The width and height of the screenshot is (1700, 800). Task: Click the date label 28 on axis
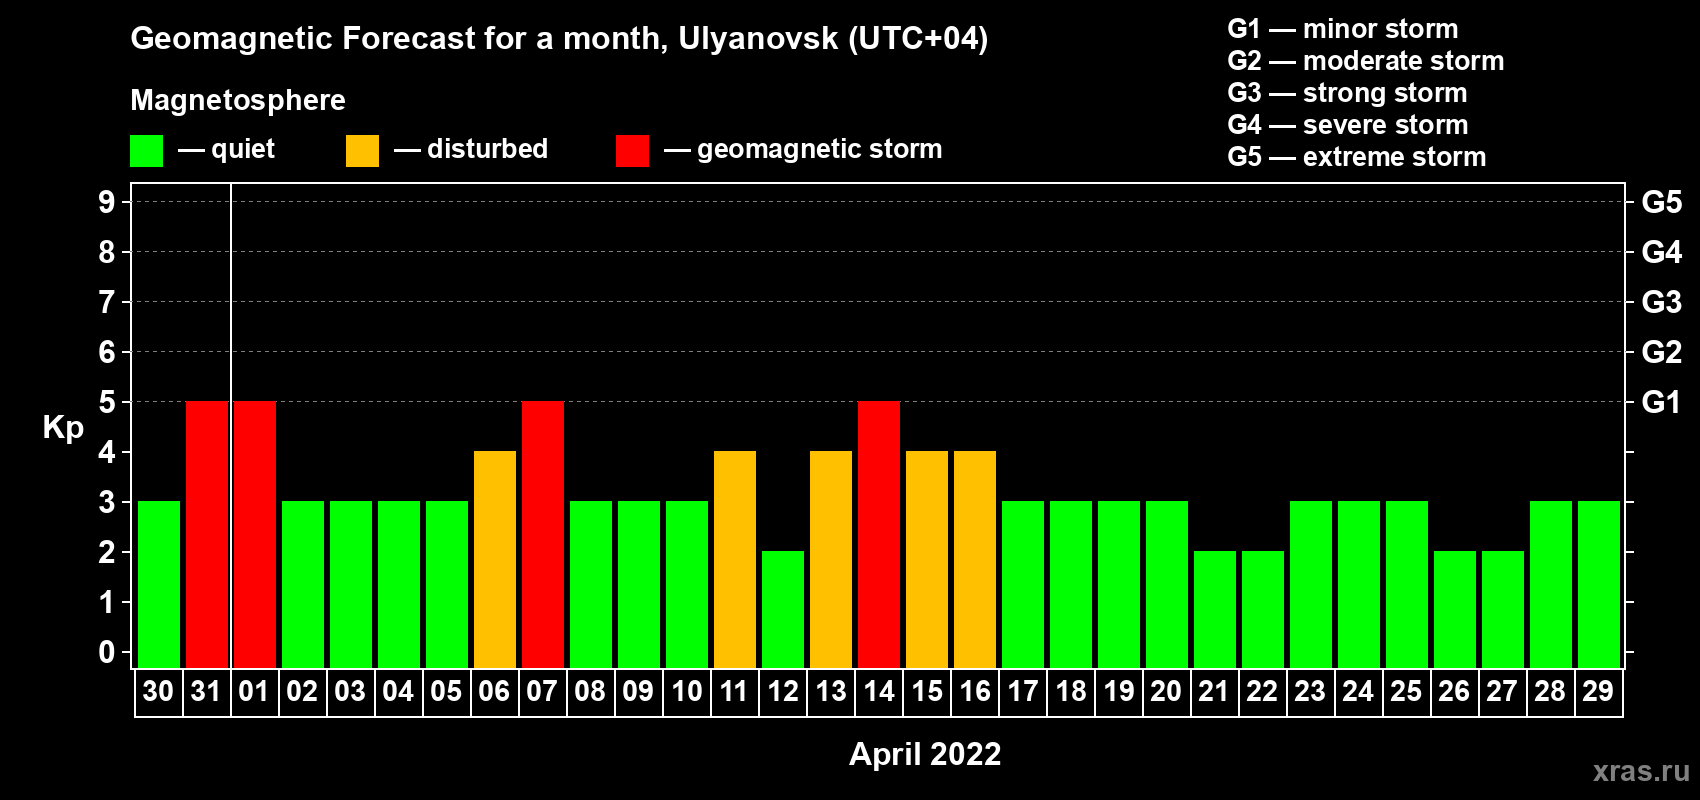1550,692
